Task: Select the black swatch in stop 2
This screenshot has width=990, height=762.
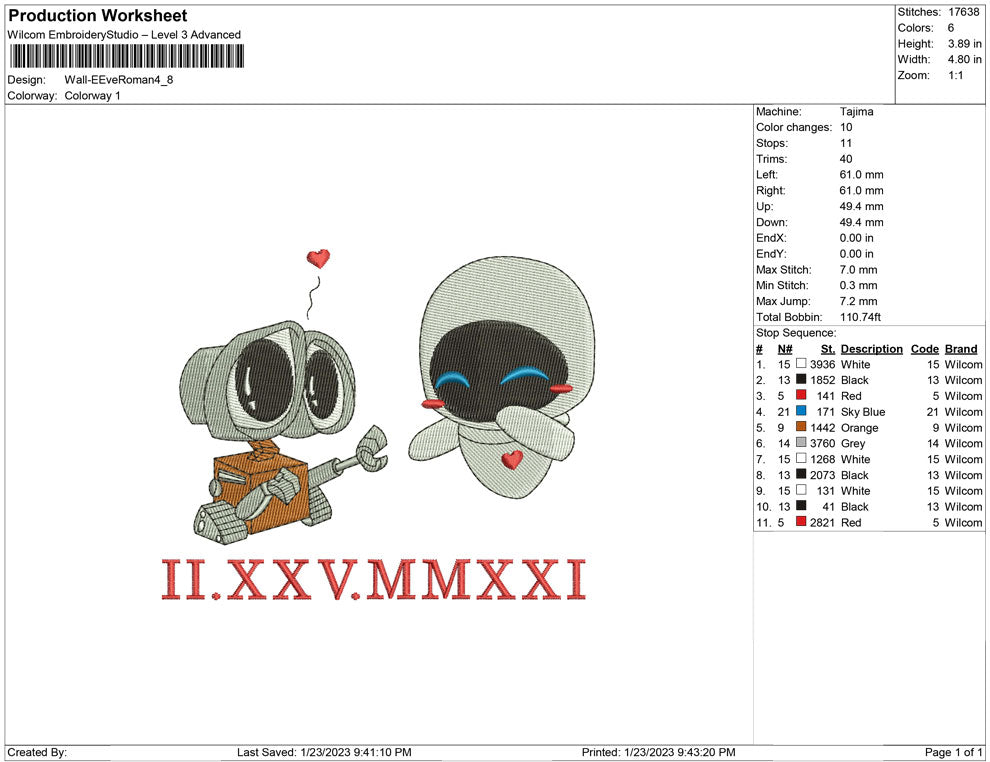Action: (801, 379)
